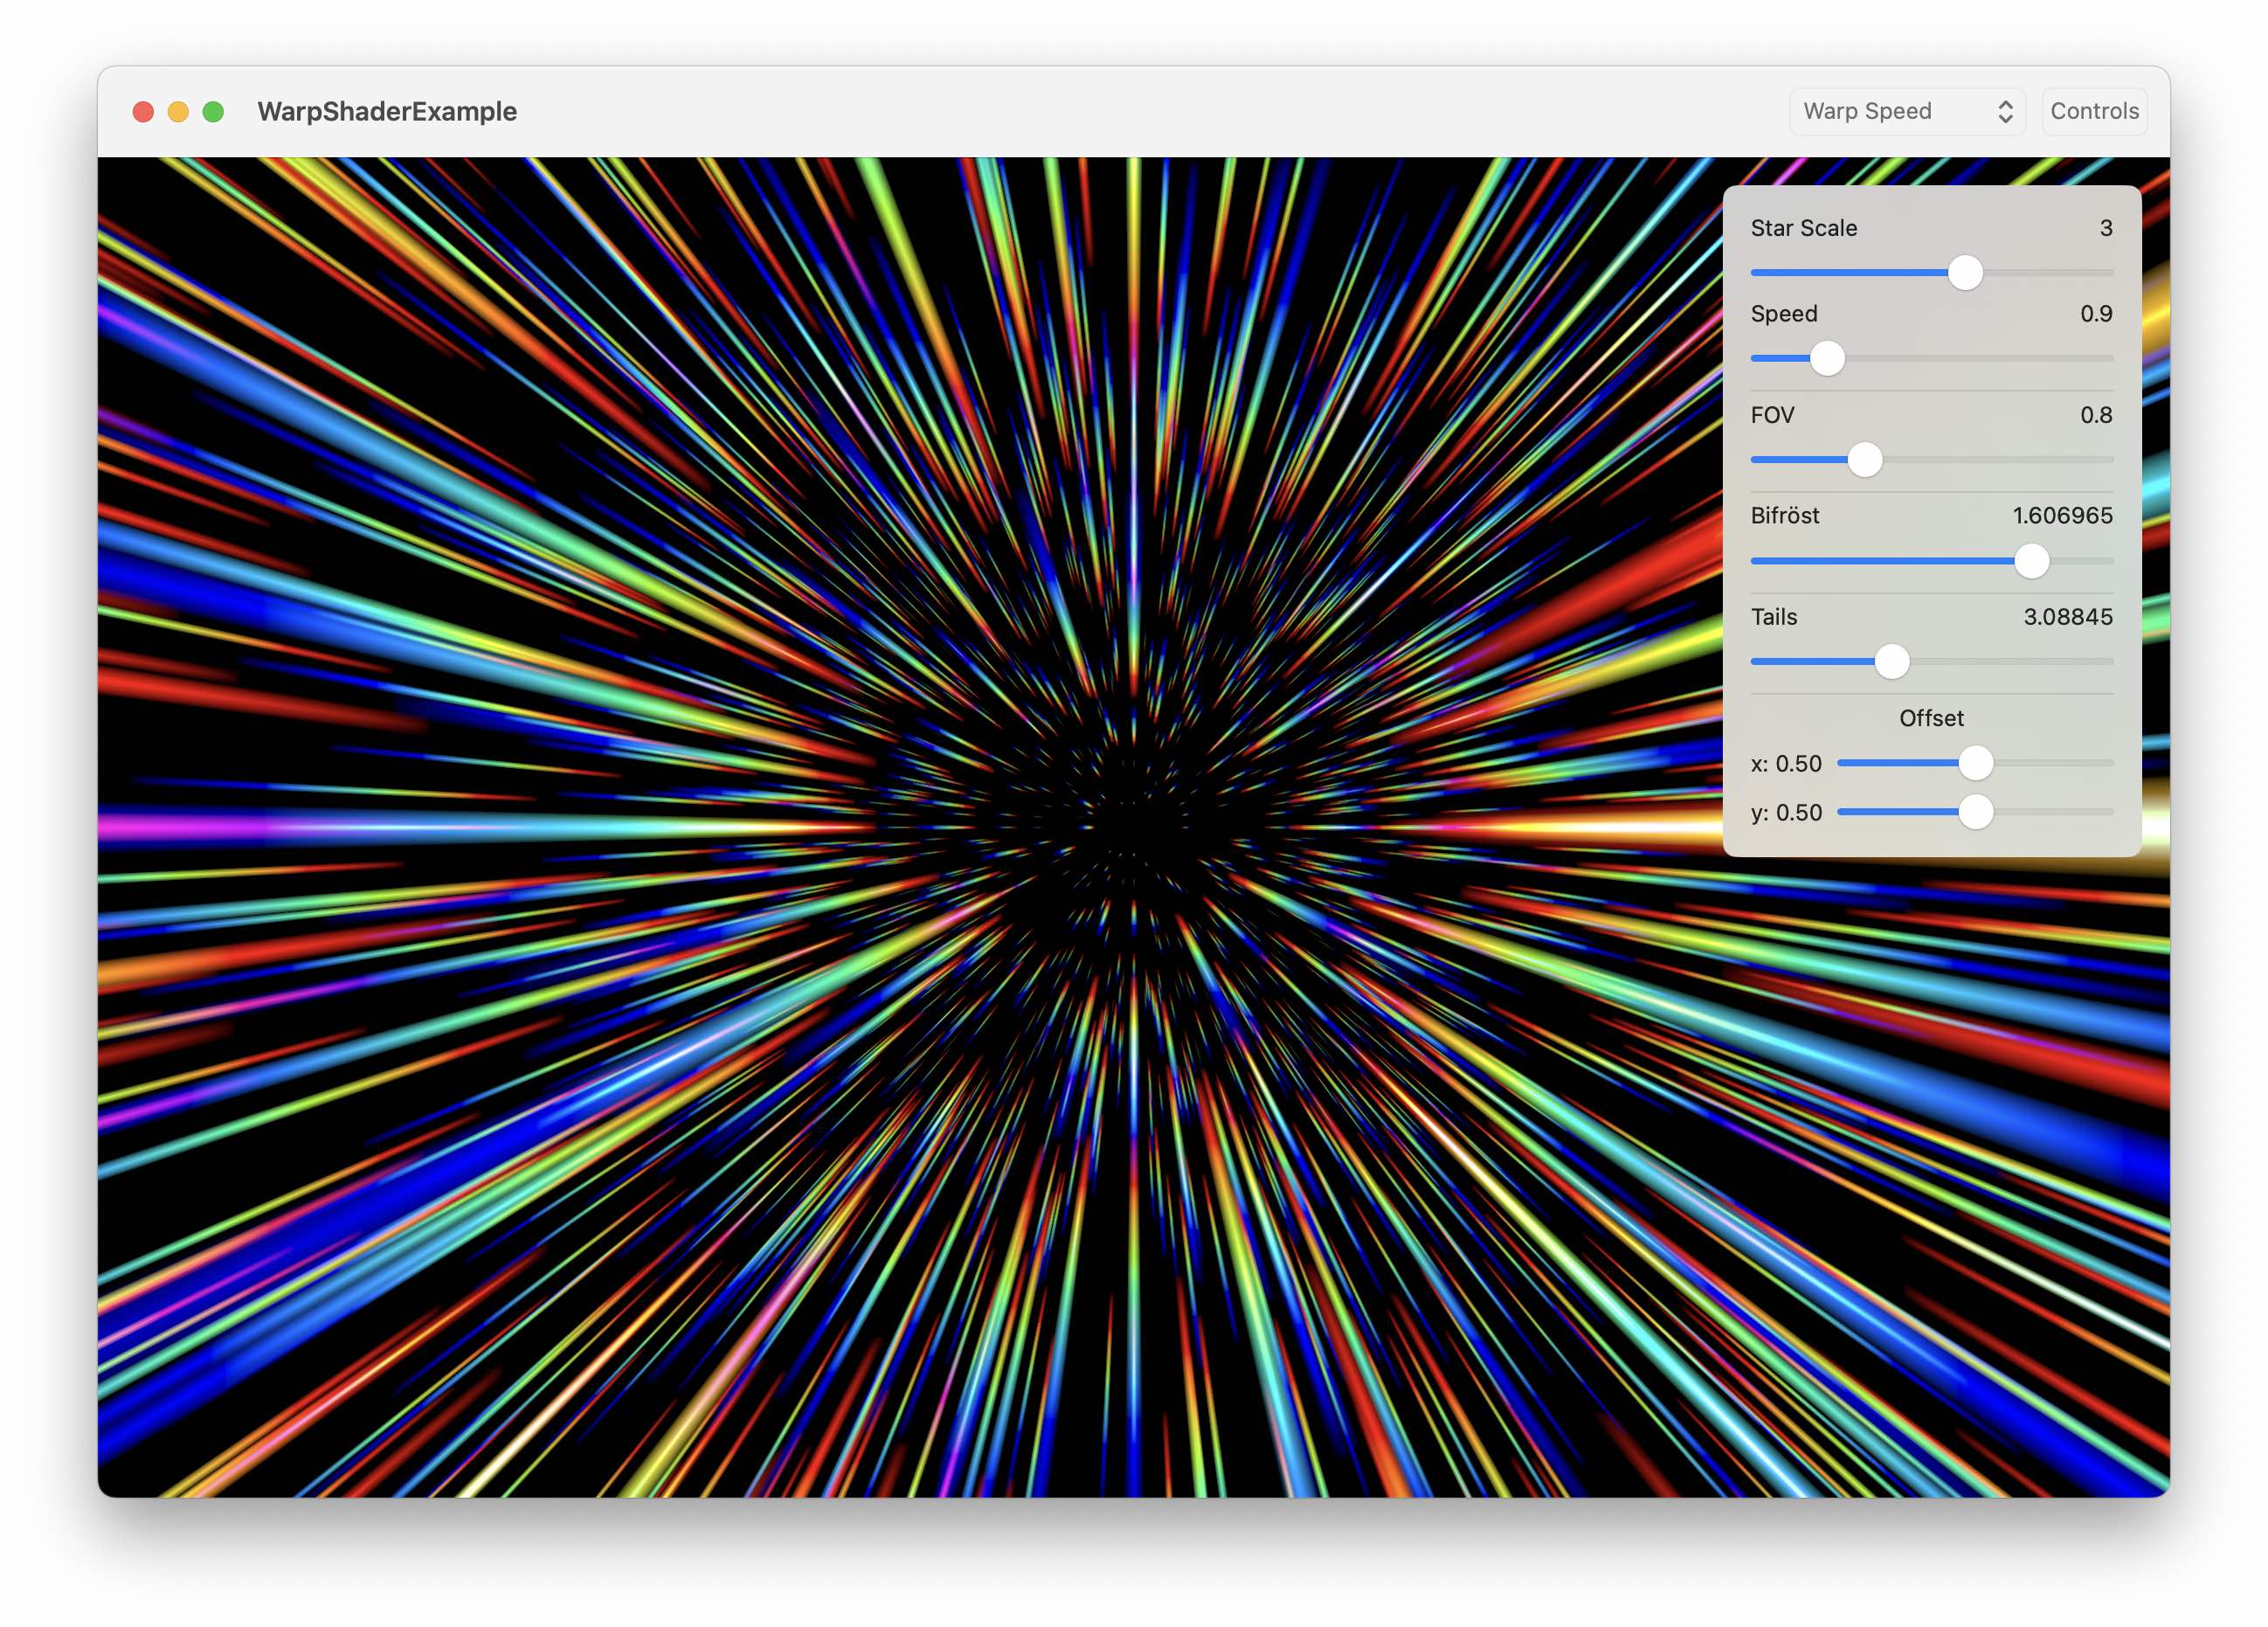2268x1627 pixels.
Task: Close the WarpShaderExample window
Action: pyautogui.click(x=143, y=112)
